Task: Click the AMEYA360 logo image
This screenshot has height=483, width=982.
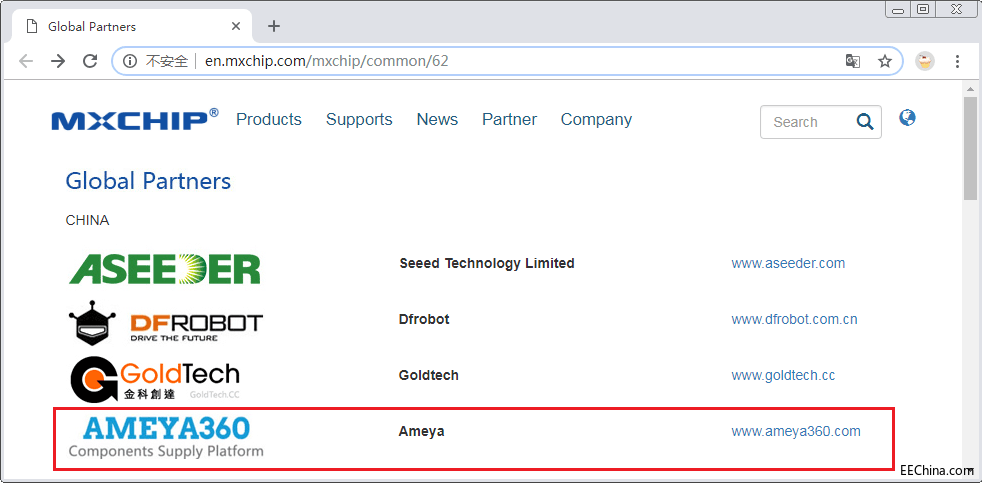Action: point(166,437)
